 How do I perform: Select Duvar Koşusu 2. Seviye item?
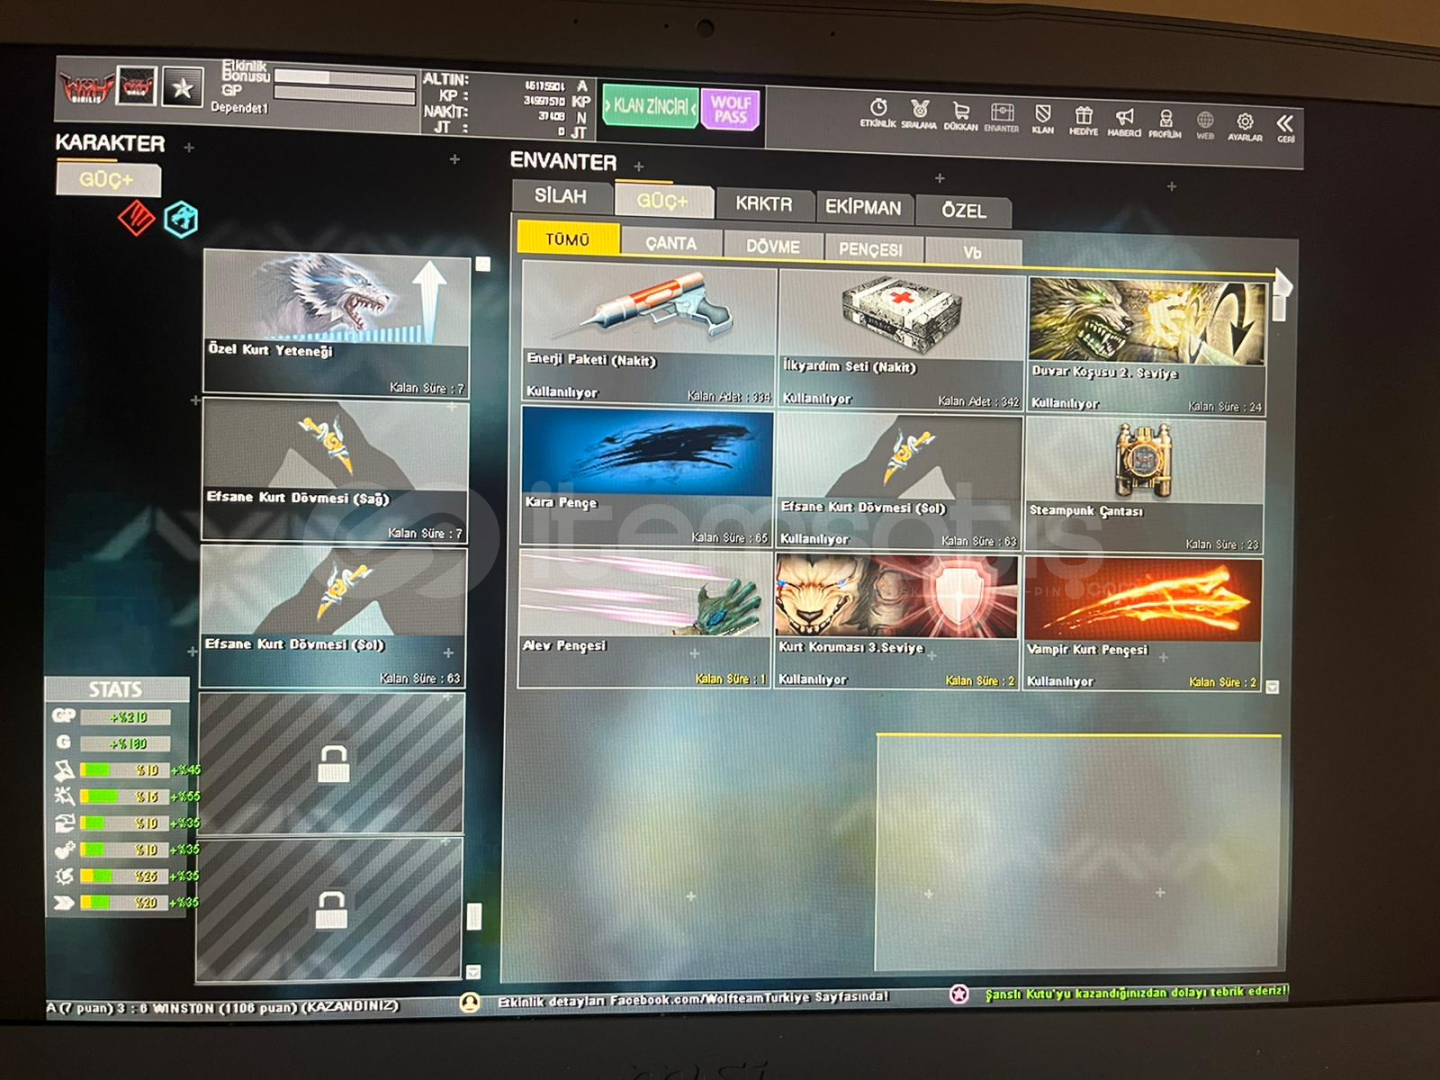coord(1147,346)
